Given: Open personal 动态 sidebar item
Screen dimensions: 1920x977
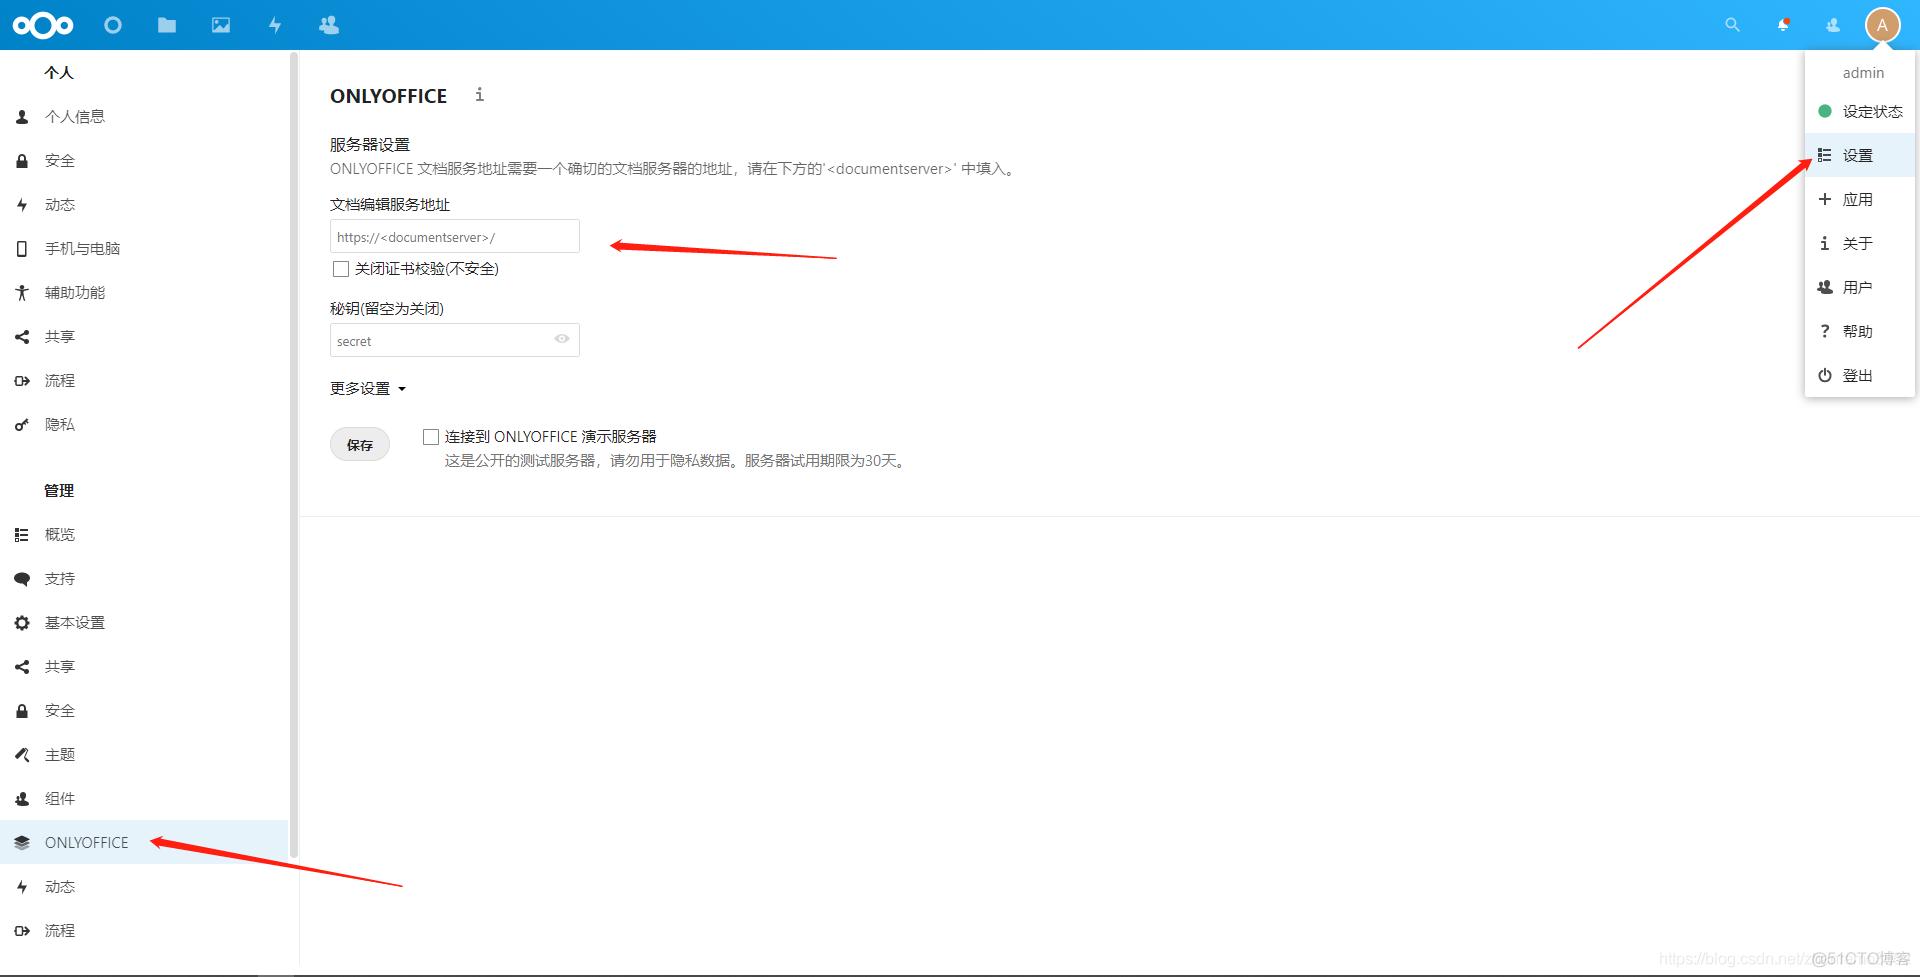Looking at the screenshot, I should [144, 204].
